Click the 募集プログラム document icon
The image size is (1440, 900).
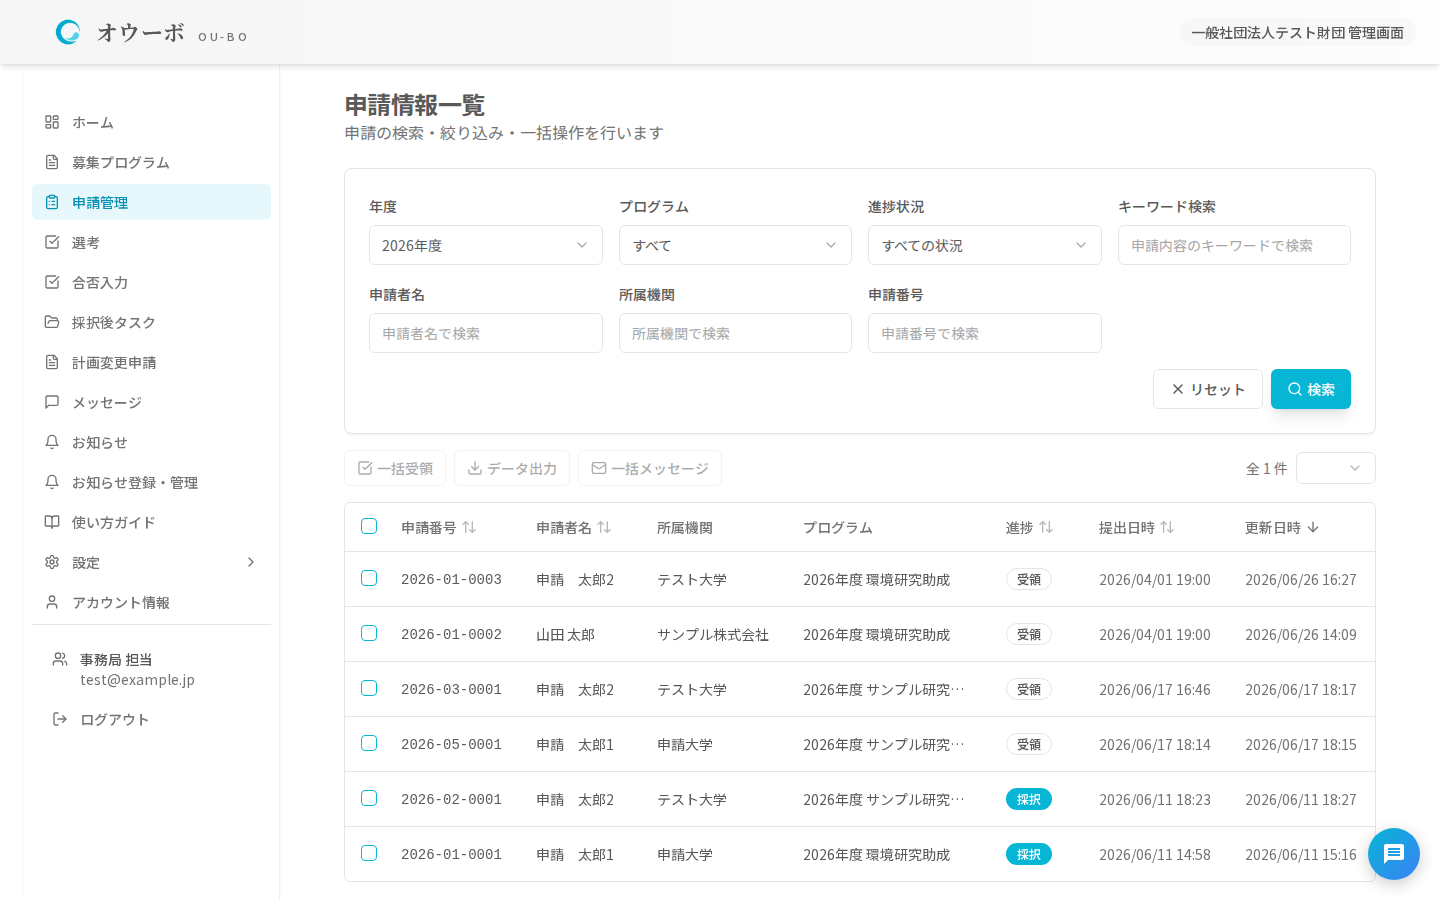52,162
